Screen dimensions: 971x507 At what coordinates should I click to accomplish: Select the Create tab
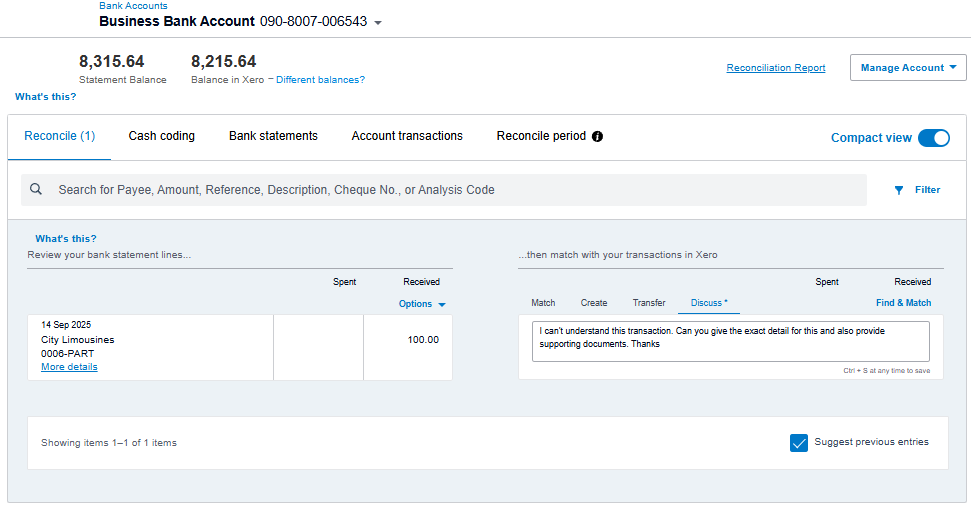[x=594, y=303]
